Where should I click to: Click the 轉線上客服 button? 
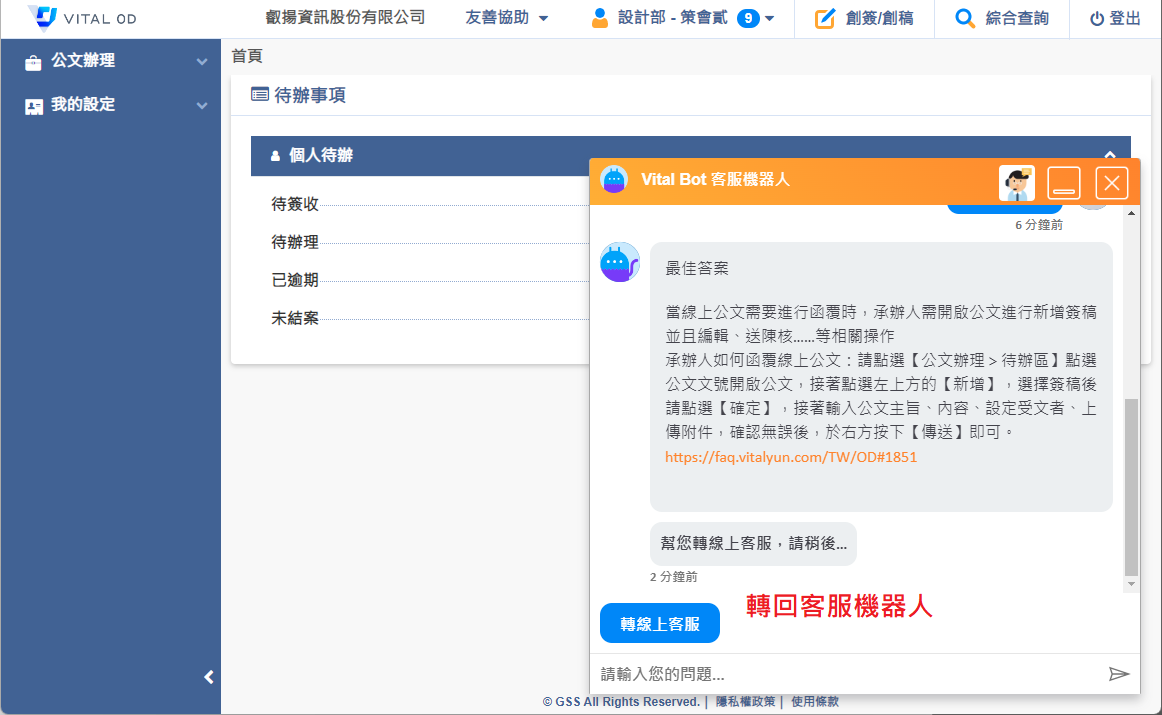click(659, 624)
